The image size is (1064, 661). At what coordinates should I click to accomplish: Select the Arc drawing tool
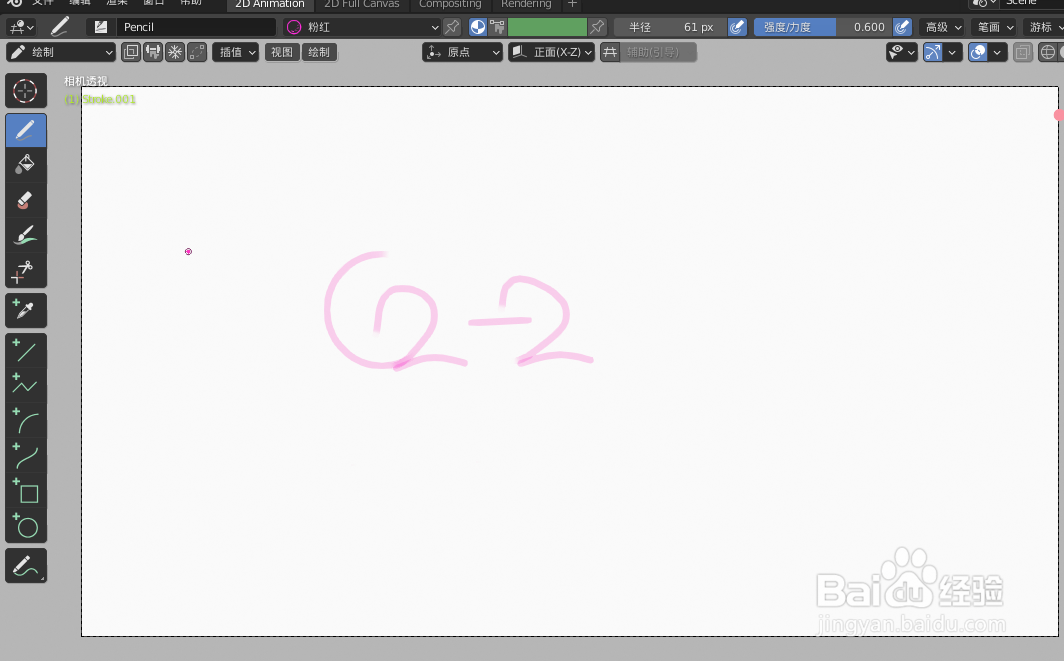click(26, 423)
